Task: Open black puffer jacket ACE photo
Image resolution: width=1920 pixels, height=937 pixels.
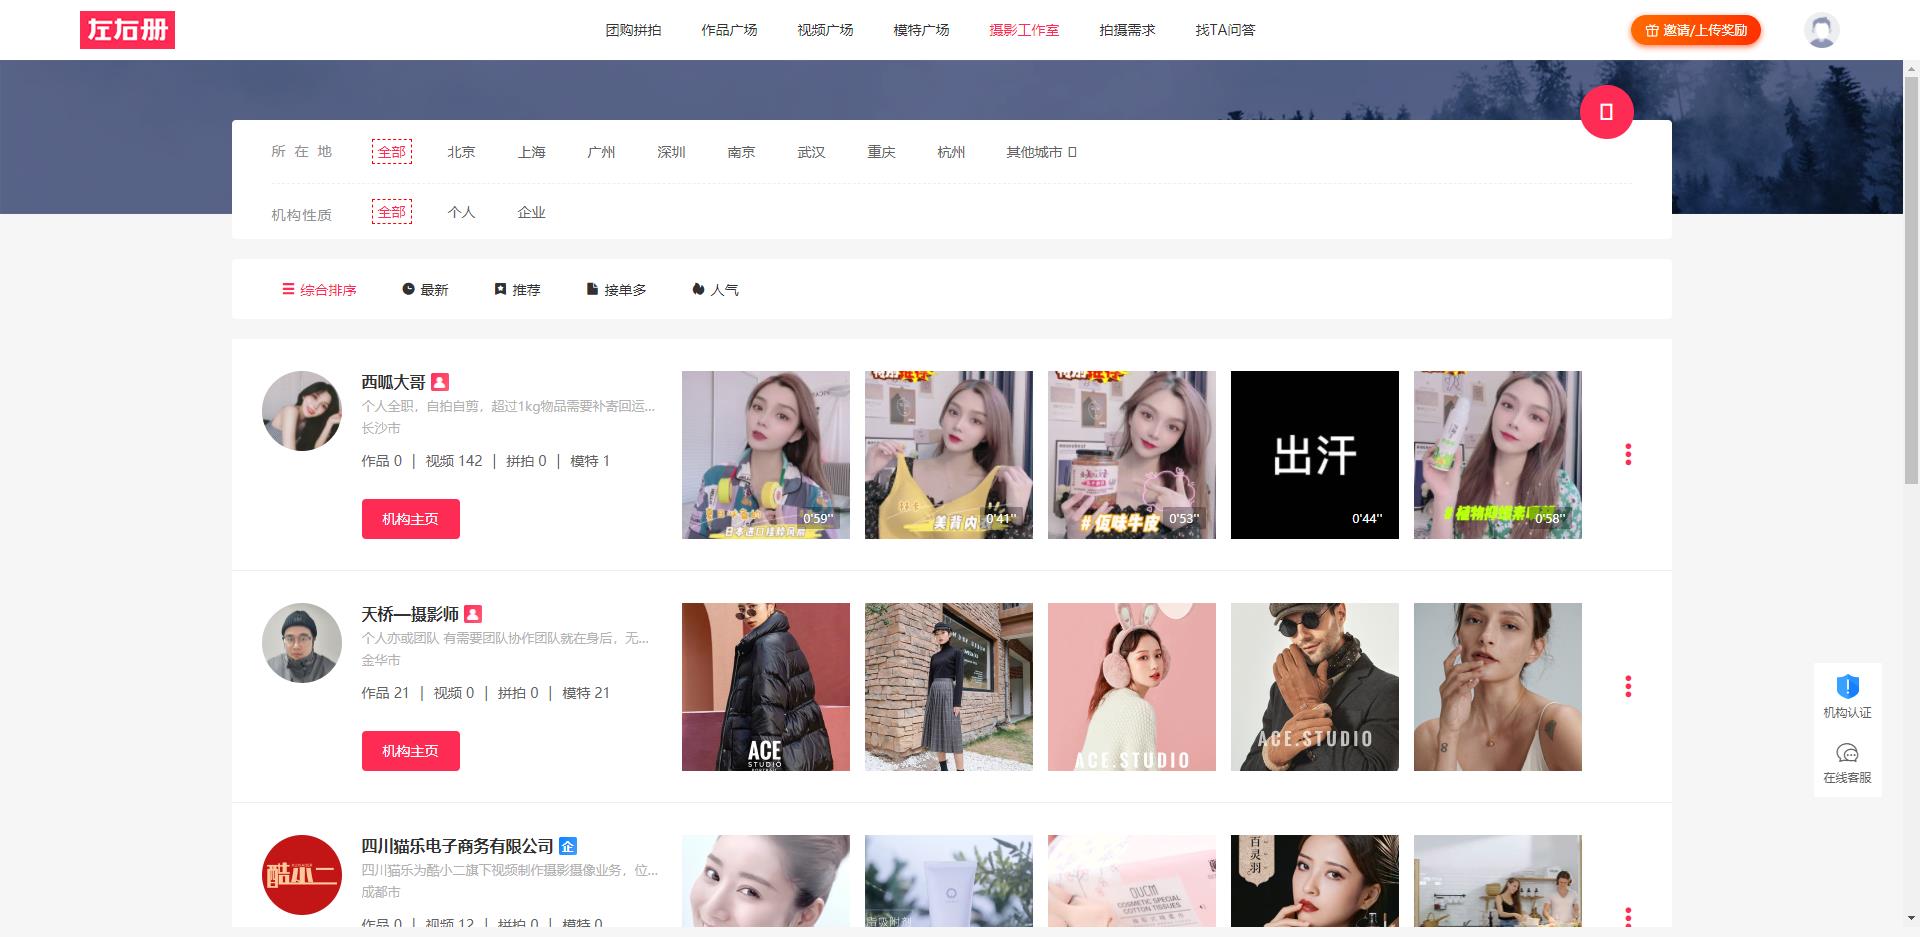Action: click(x=766, y=687)
